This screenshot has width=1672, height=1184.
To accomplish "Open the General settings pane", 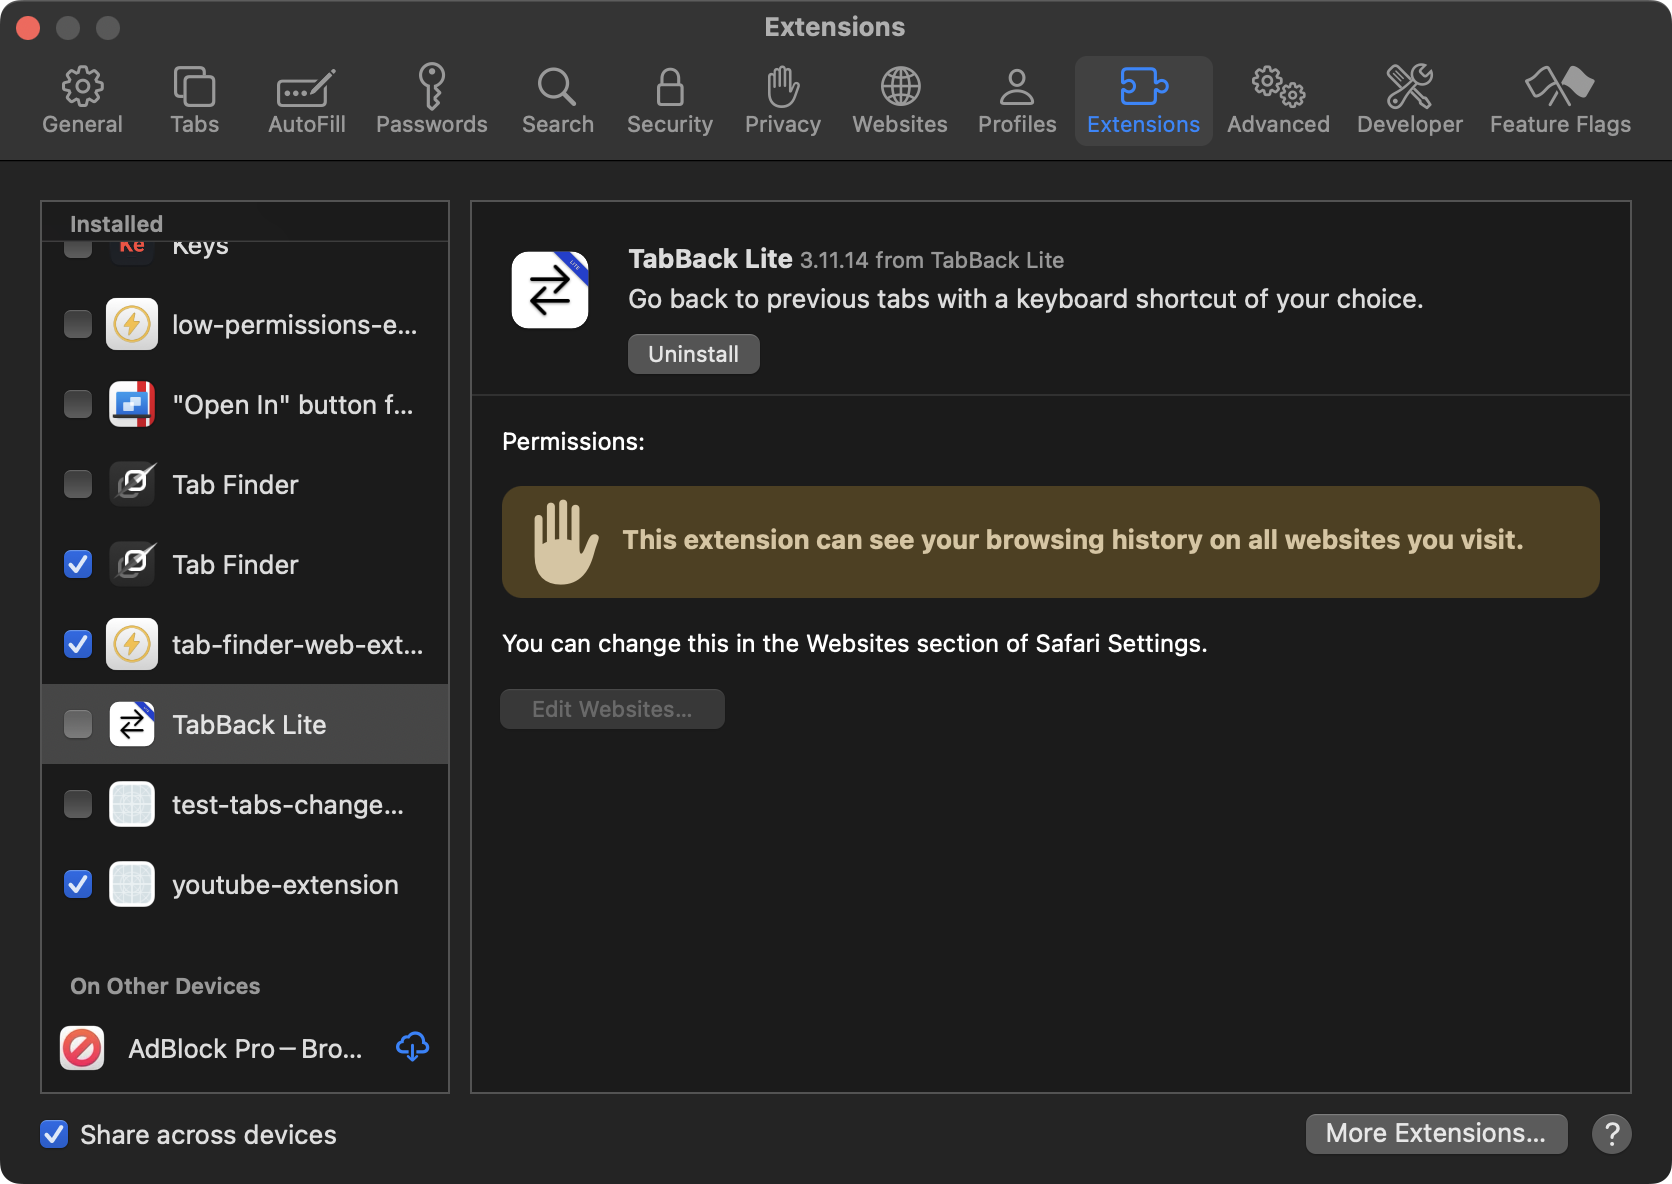I will pos(82,101).
